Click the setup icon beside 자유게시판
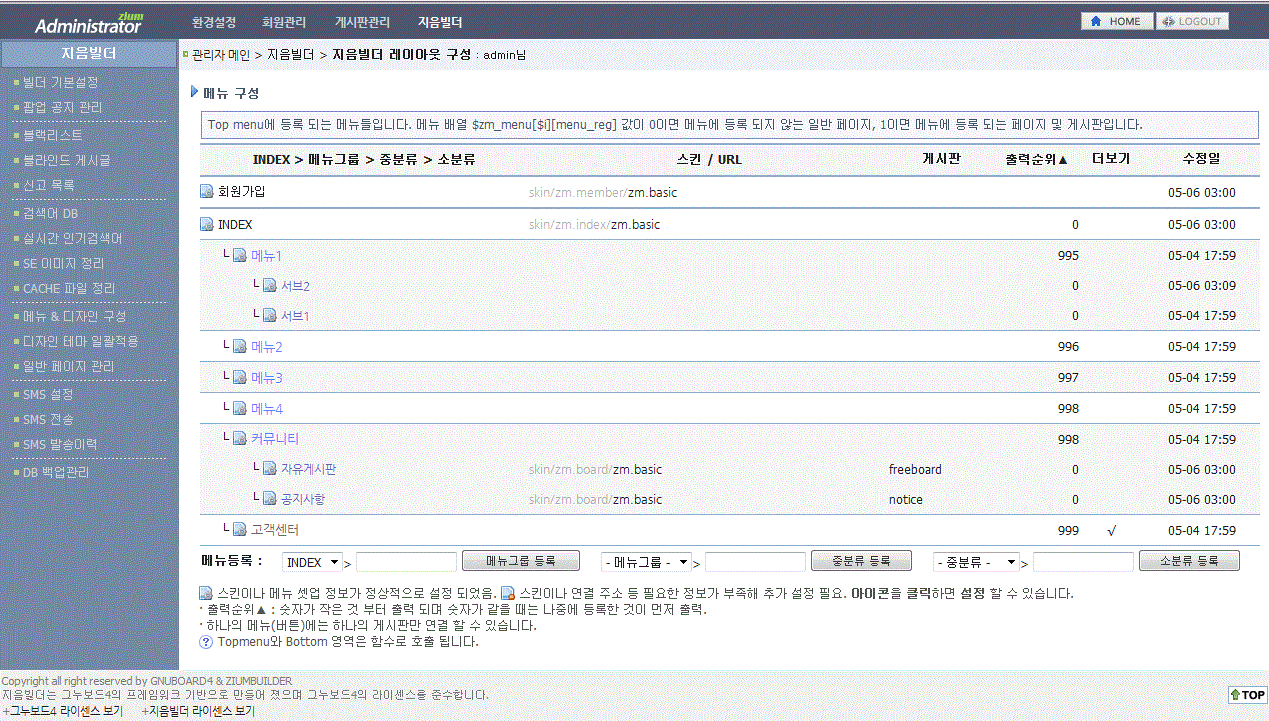The width and height of the screenshot is (1269, 721). (x=269, y=469)
